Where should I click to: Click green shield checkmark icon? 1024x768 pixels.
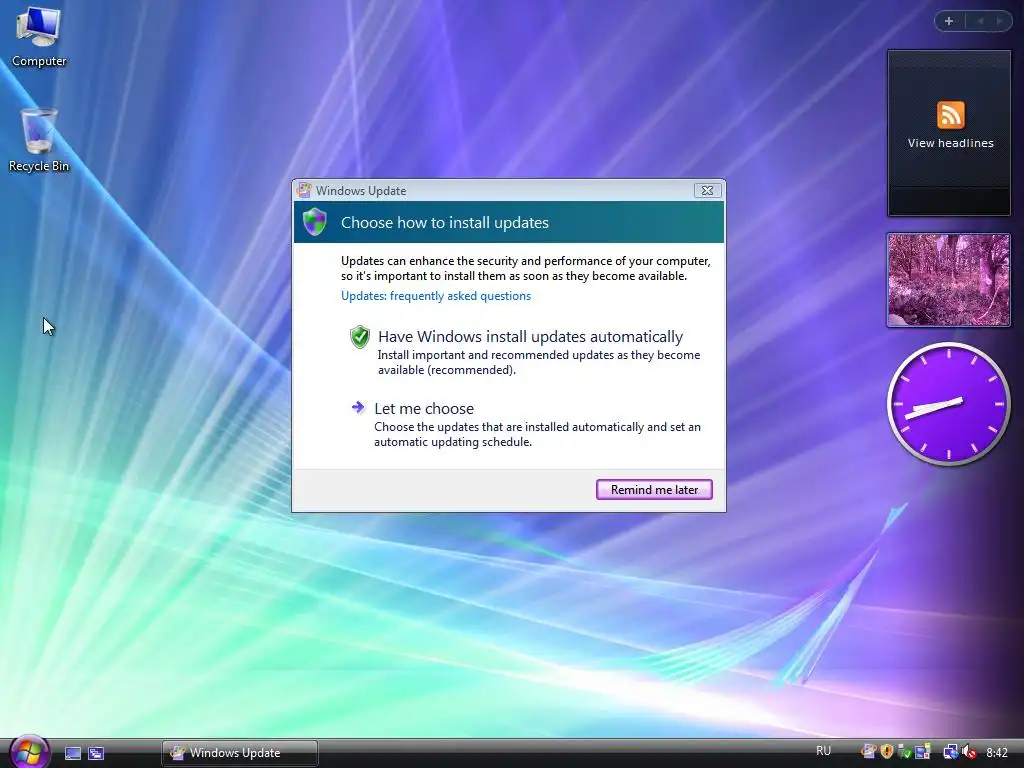tap(359, 337)
